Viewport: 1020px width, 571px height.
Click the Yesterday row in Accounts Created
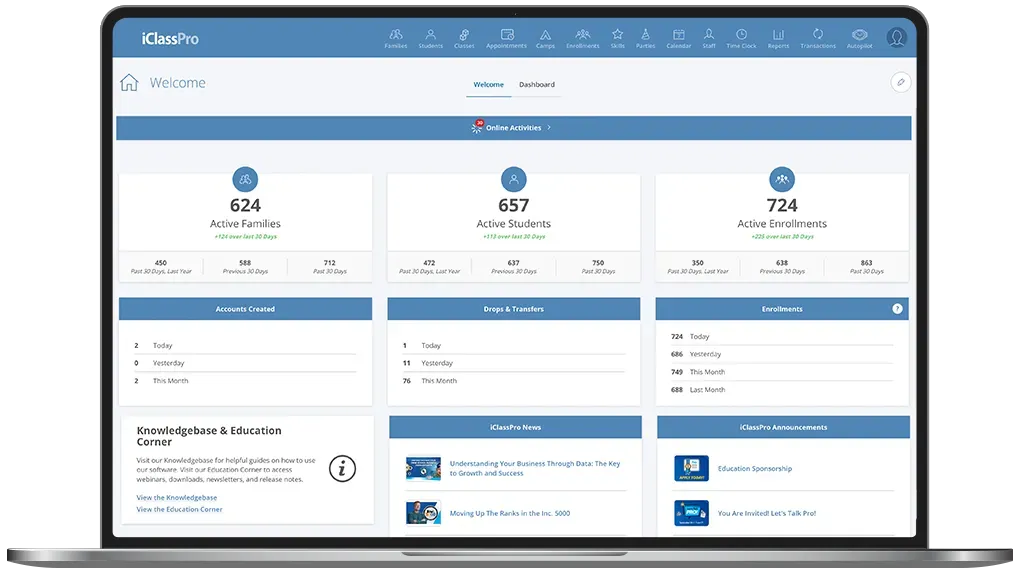[x=245, y=363]
